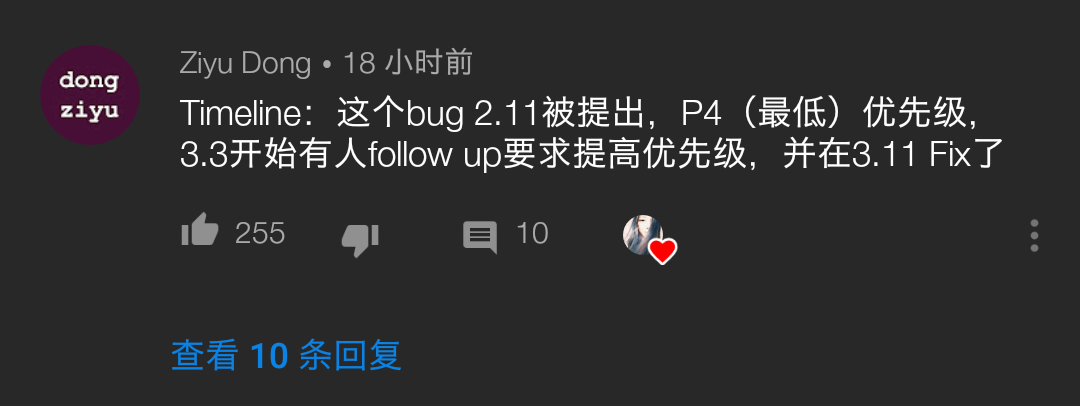Open the dong ziyu profile avatar

(x=90, y=95)
